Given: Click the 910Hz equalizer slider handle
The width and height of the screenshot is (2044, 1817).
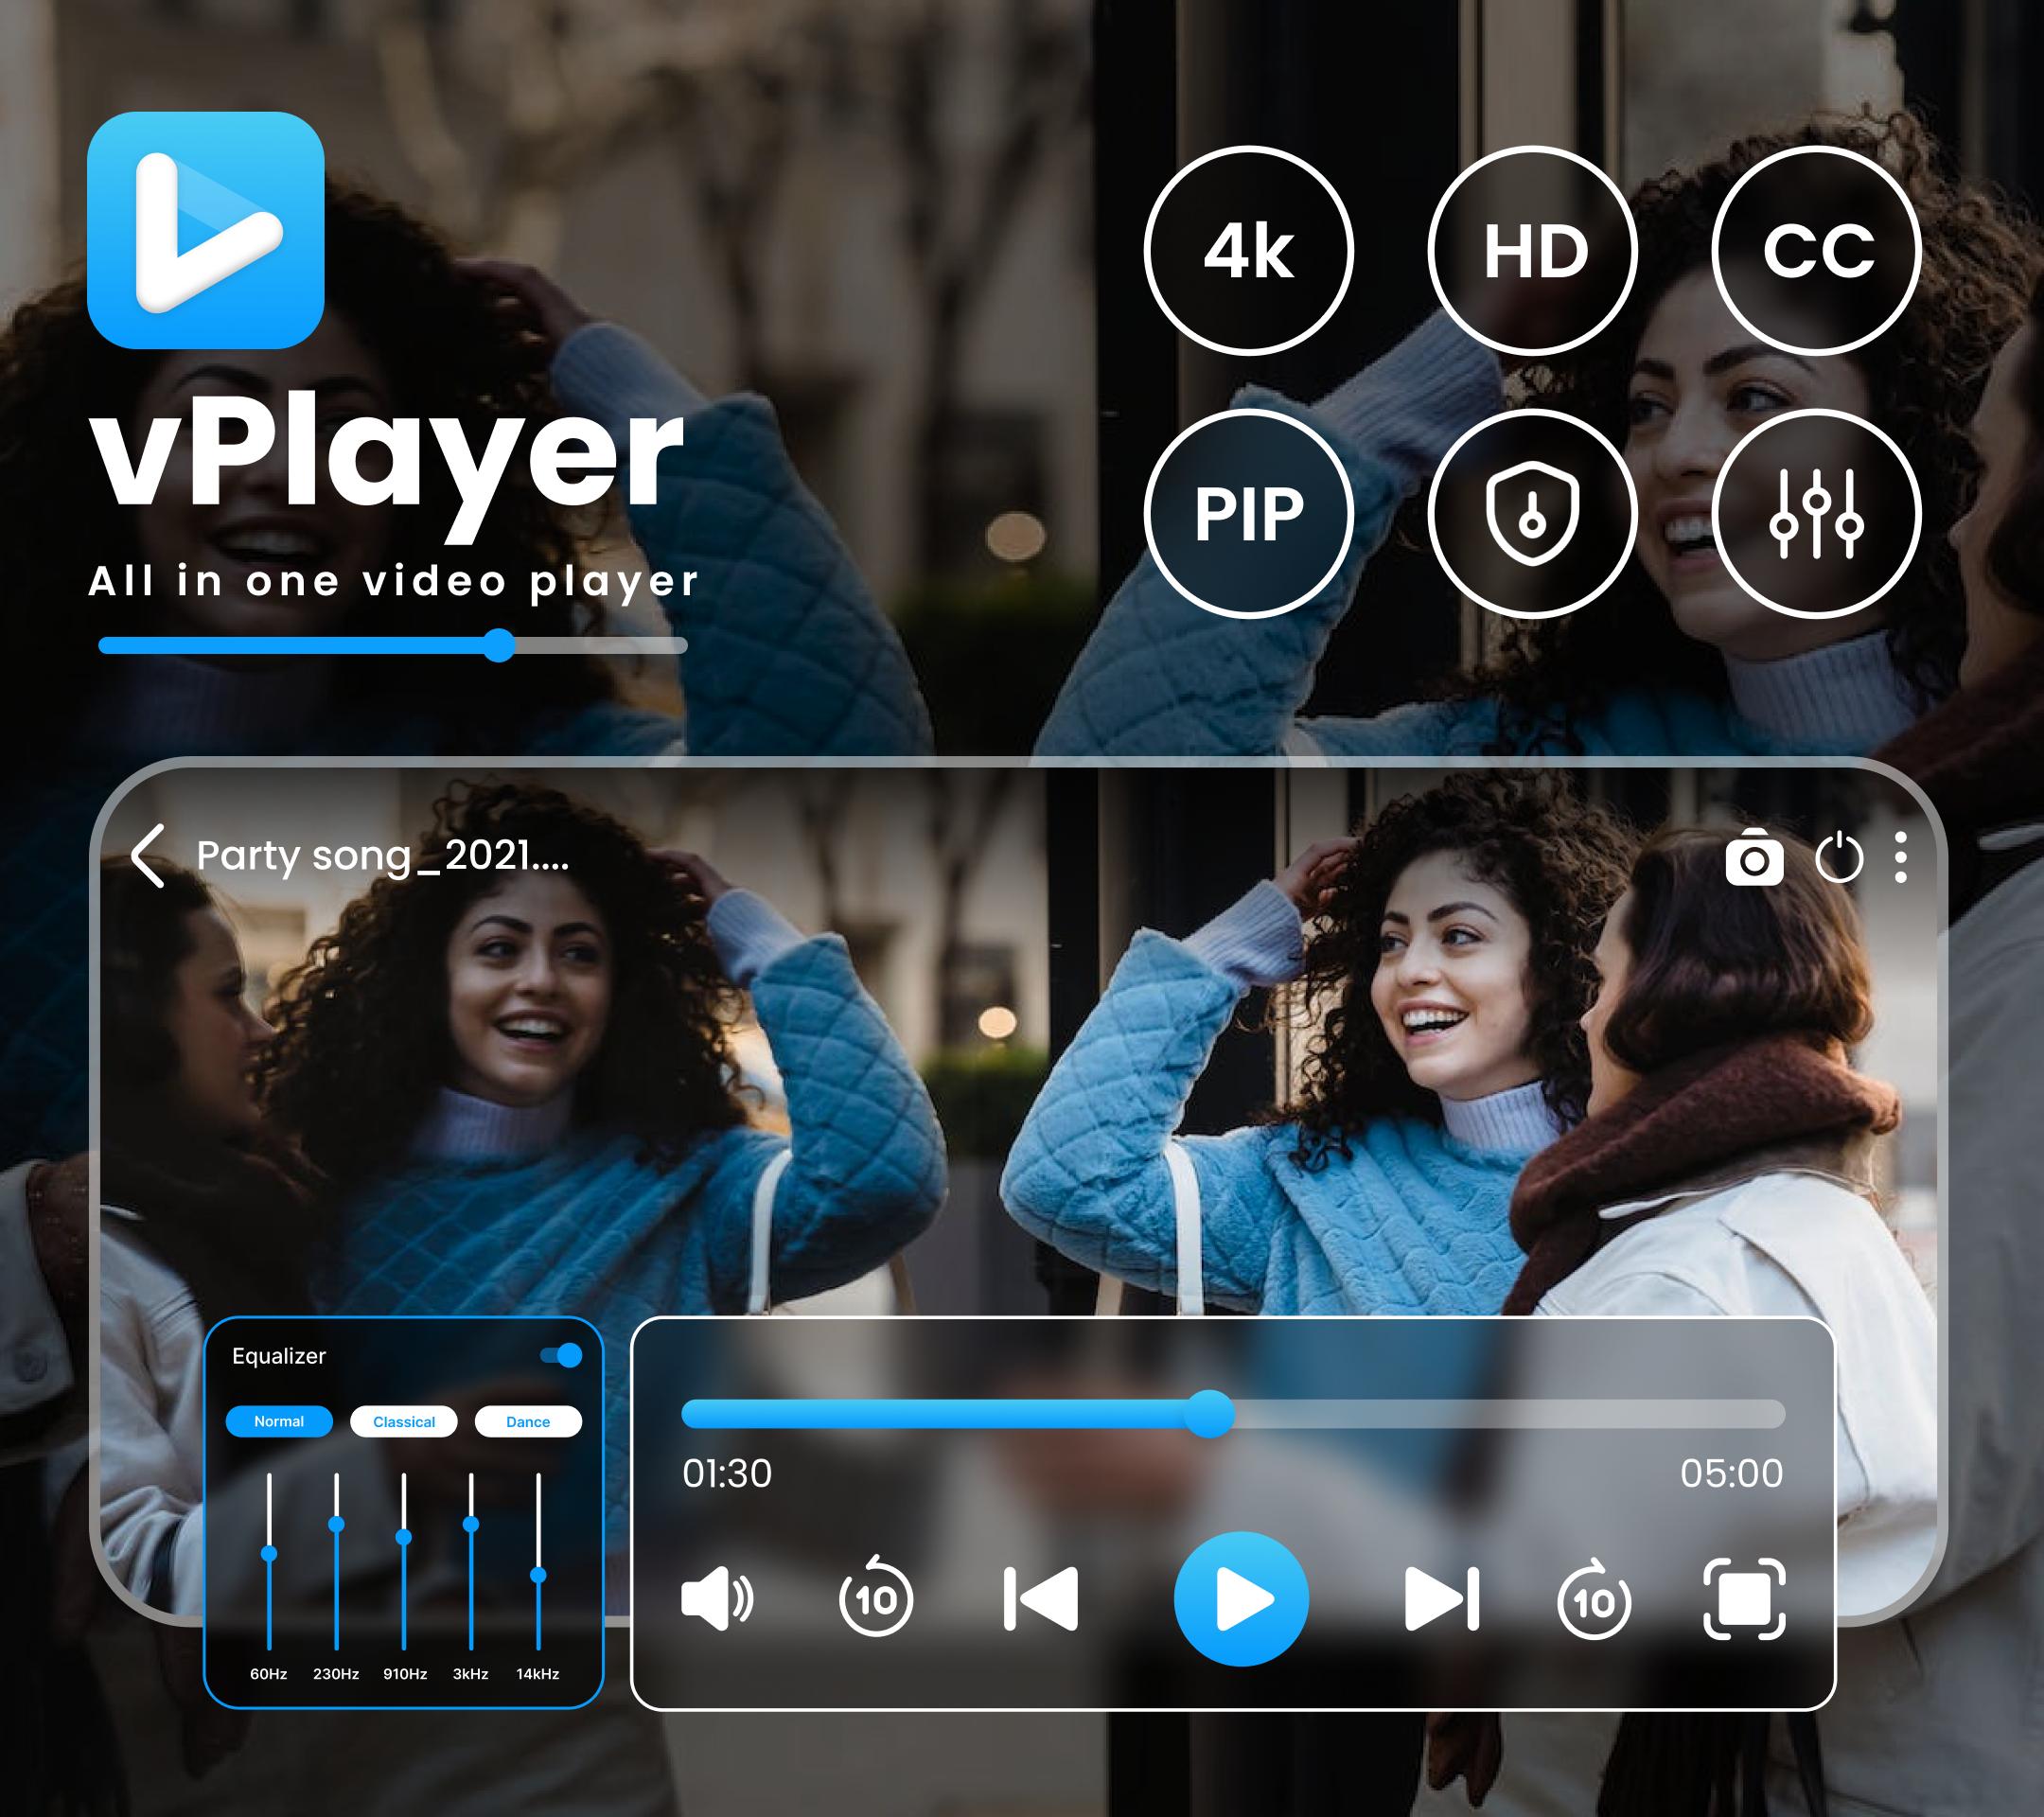Looking at the screenshot, I should pos(404,1537).
